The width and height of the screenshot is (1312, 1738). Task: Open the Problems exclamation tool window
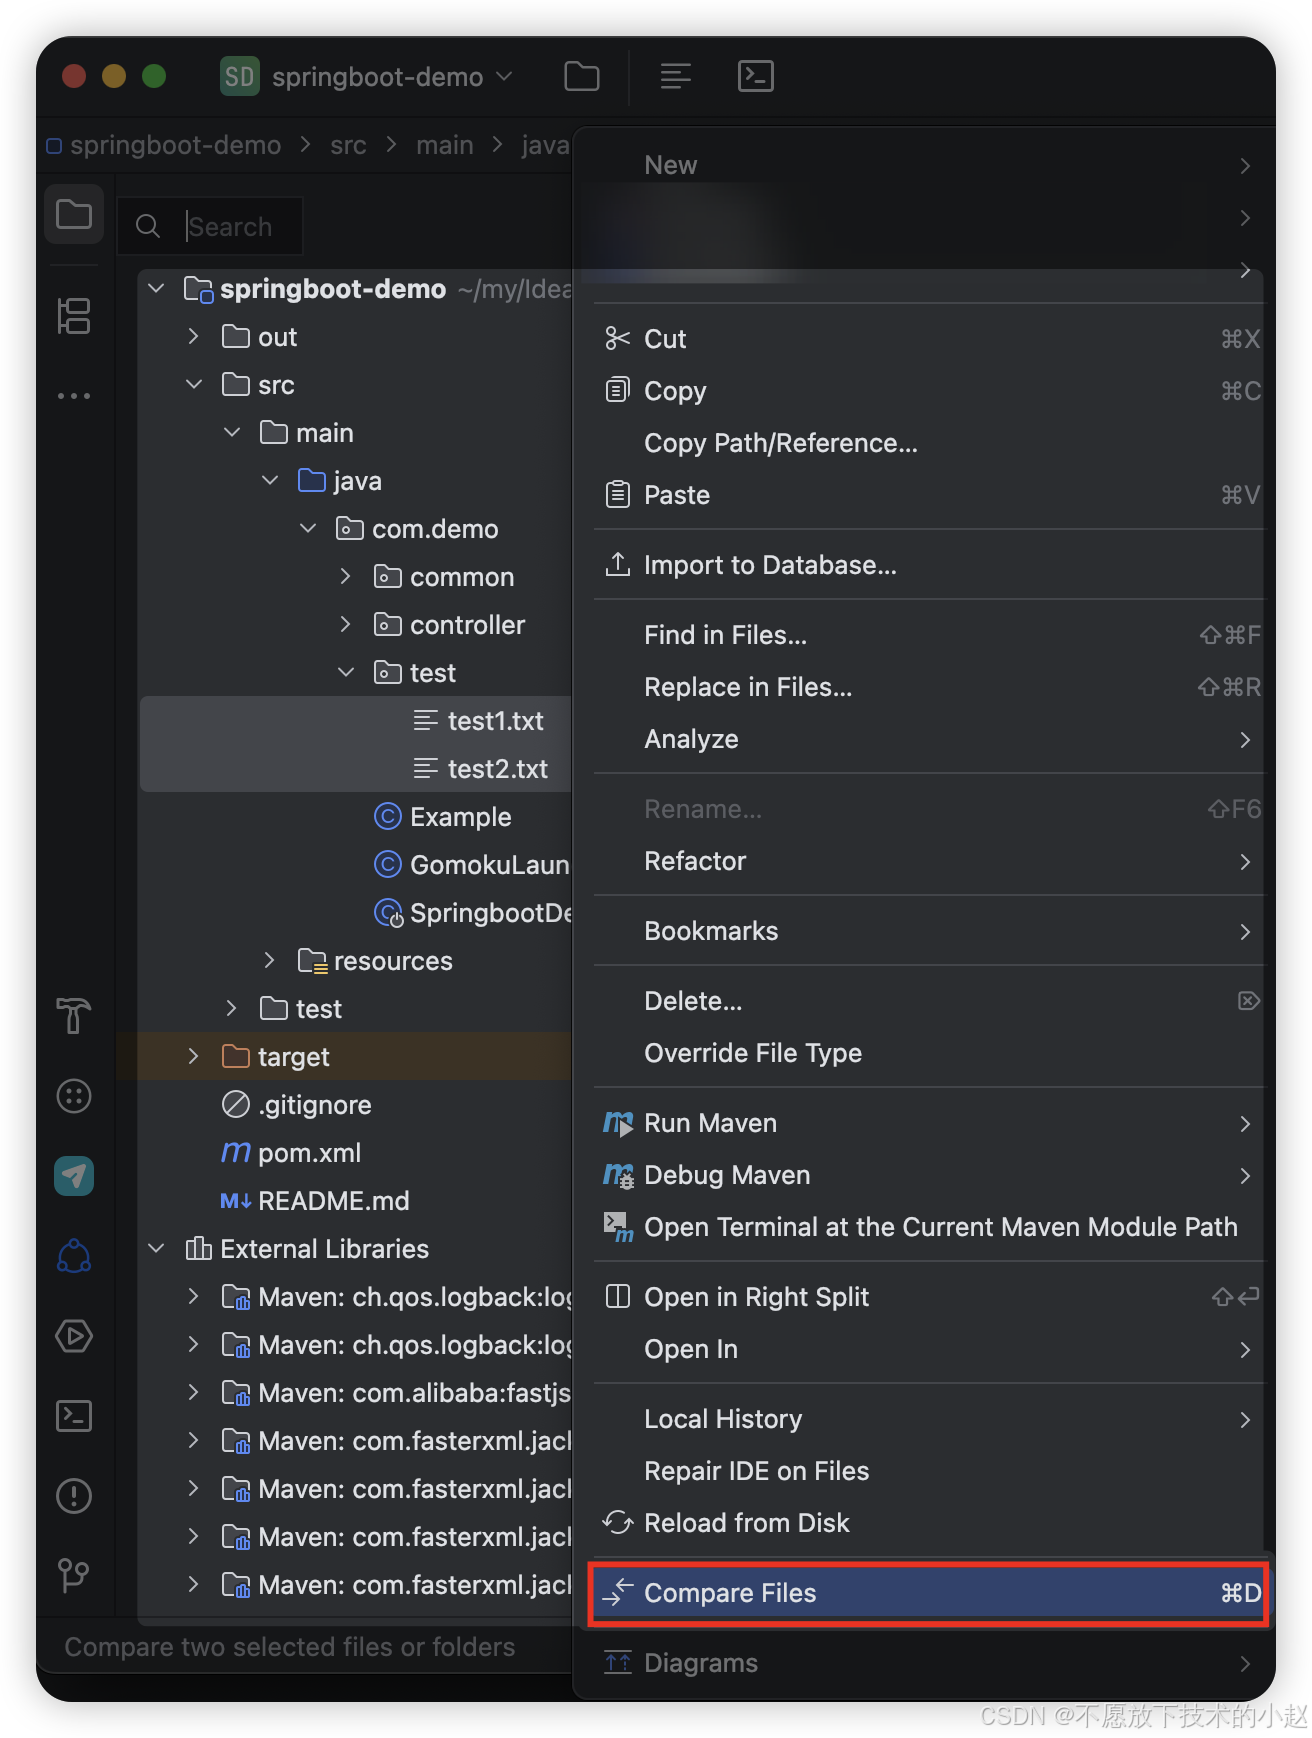(x=74, y=1496)
